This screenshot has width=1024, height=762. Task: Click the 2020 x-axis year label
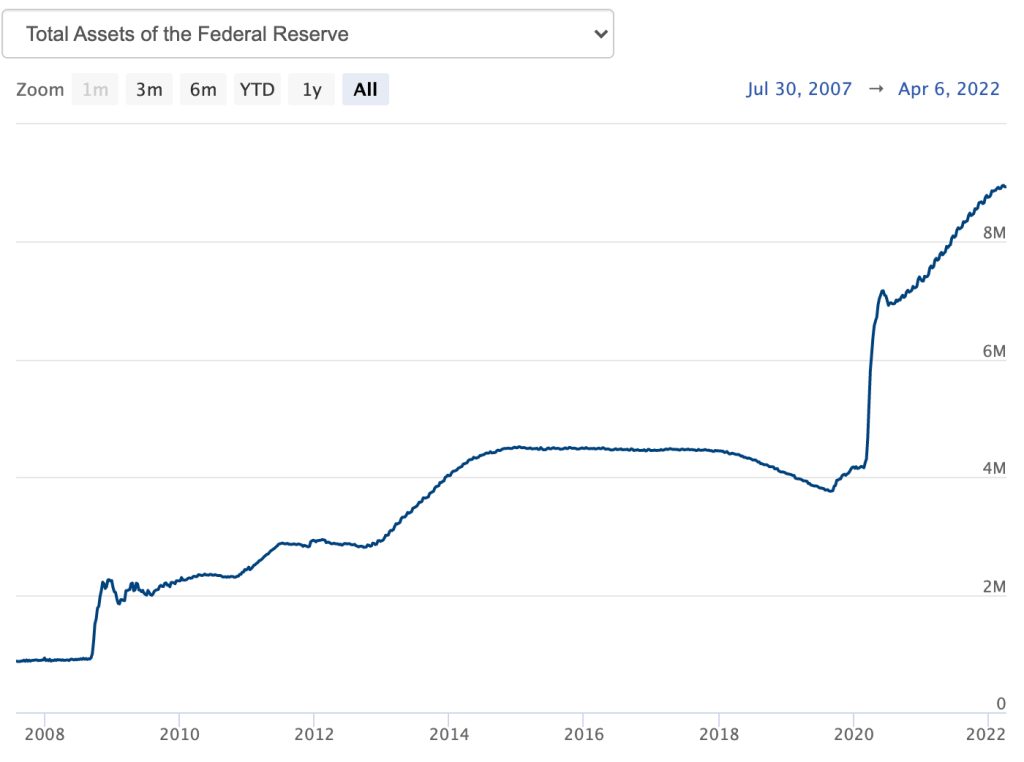tap(853, 732)
